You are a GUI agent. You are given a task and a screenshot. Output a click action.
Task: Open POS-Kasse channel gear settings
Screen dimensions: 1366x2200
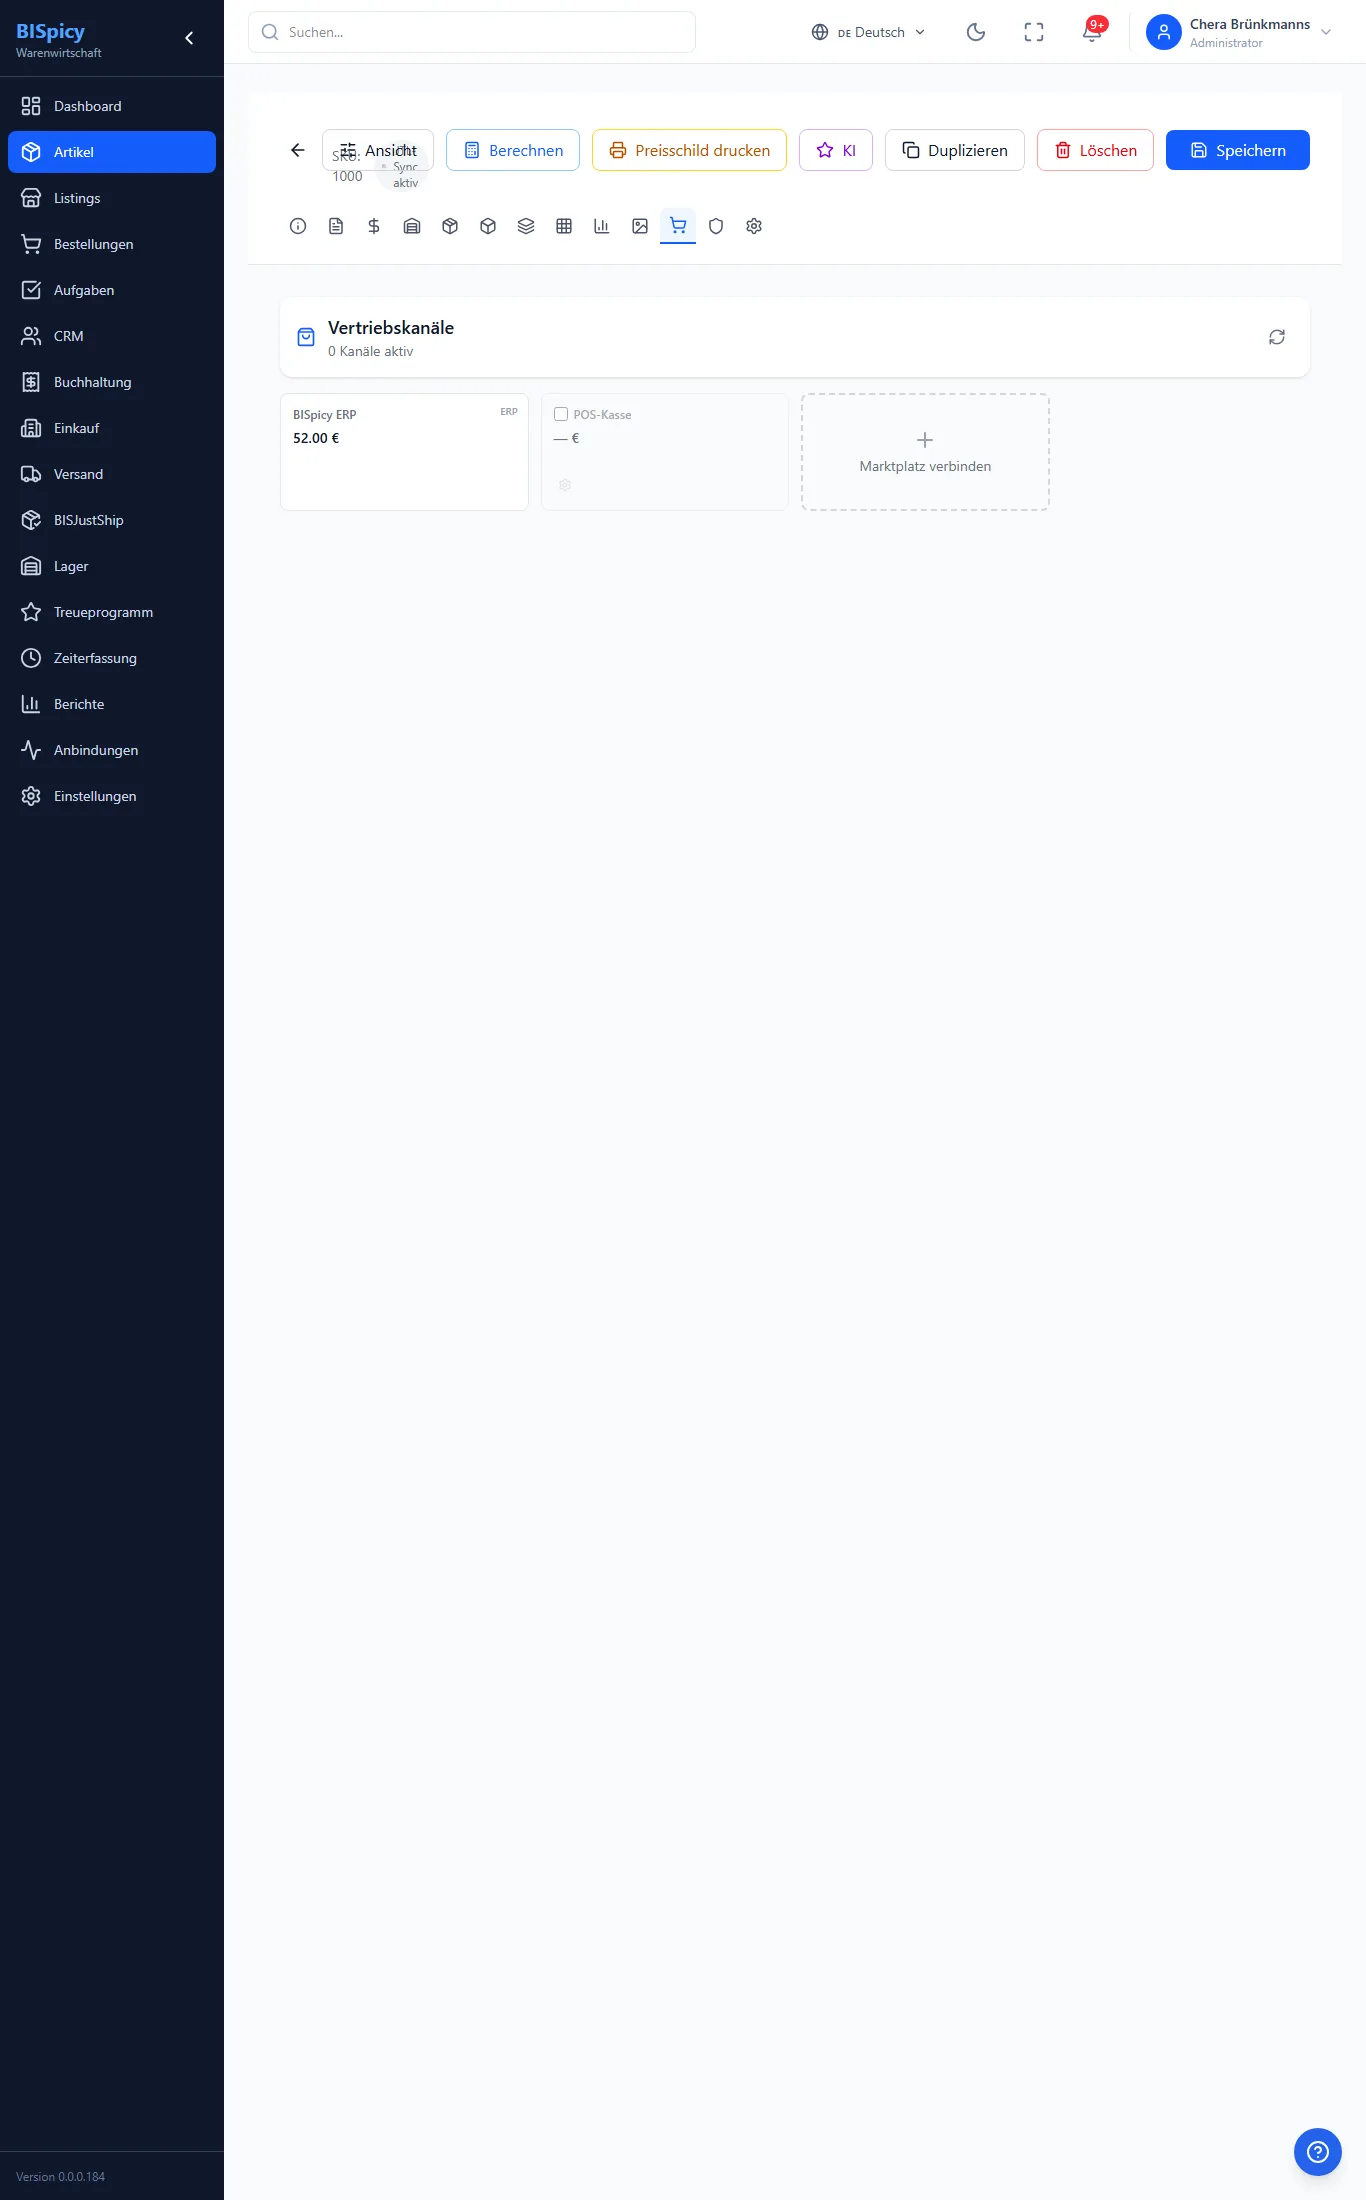[x=565, y=485]
